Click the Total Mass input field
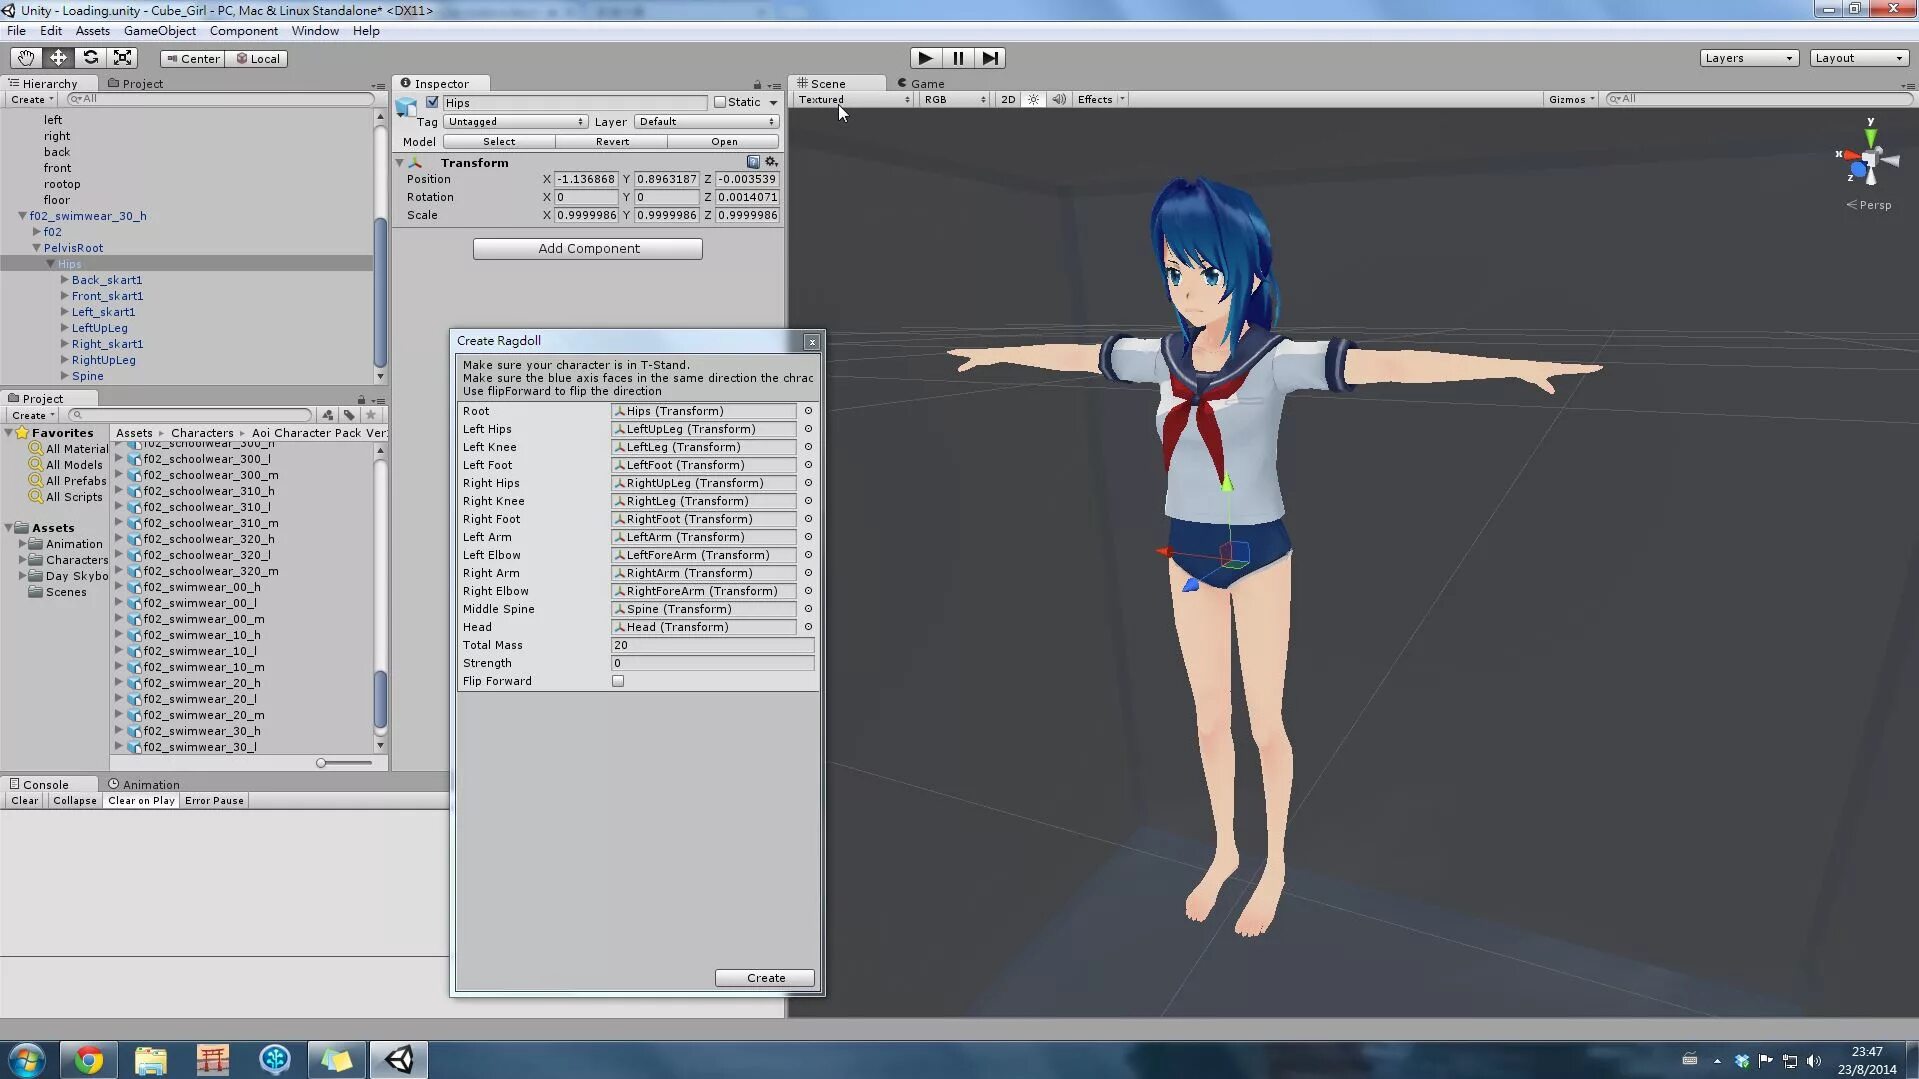This screenshot has height=1079, width=1919. pyautogui.click(x=713, y=645)
